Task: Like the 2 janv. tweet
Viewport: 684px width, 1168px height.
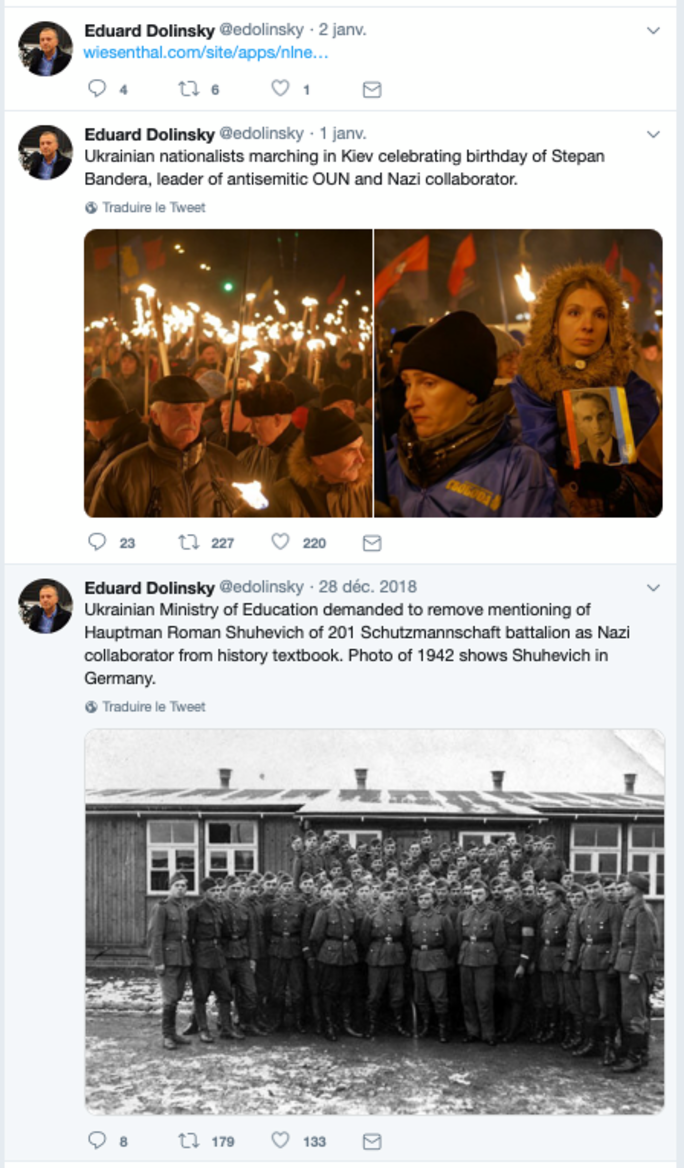Action: [x=281, y=89]
